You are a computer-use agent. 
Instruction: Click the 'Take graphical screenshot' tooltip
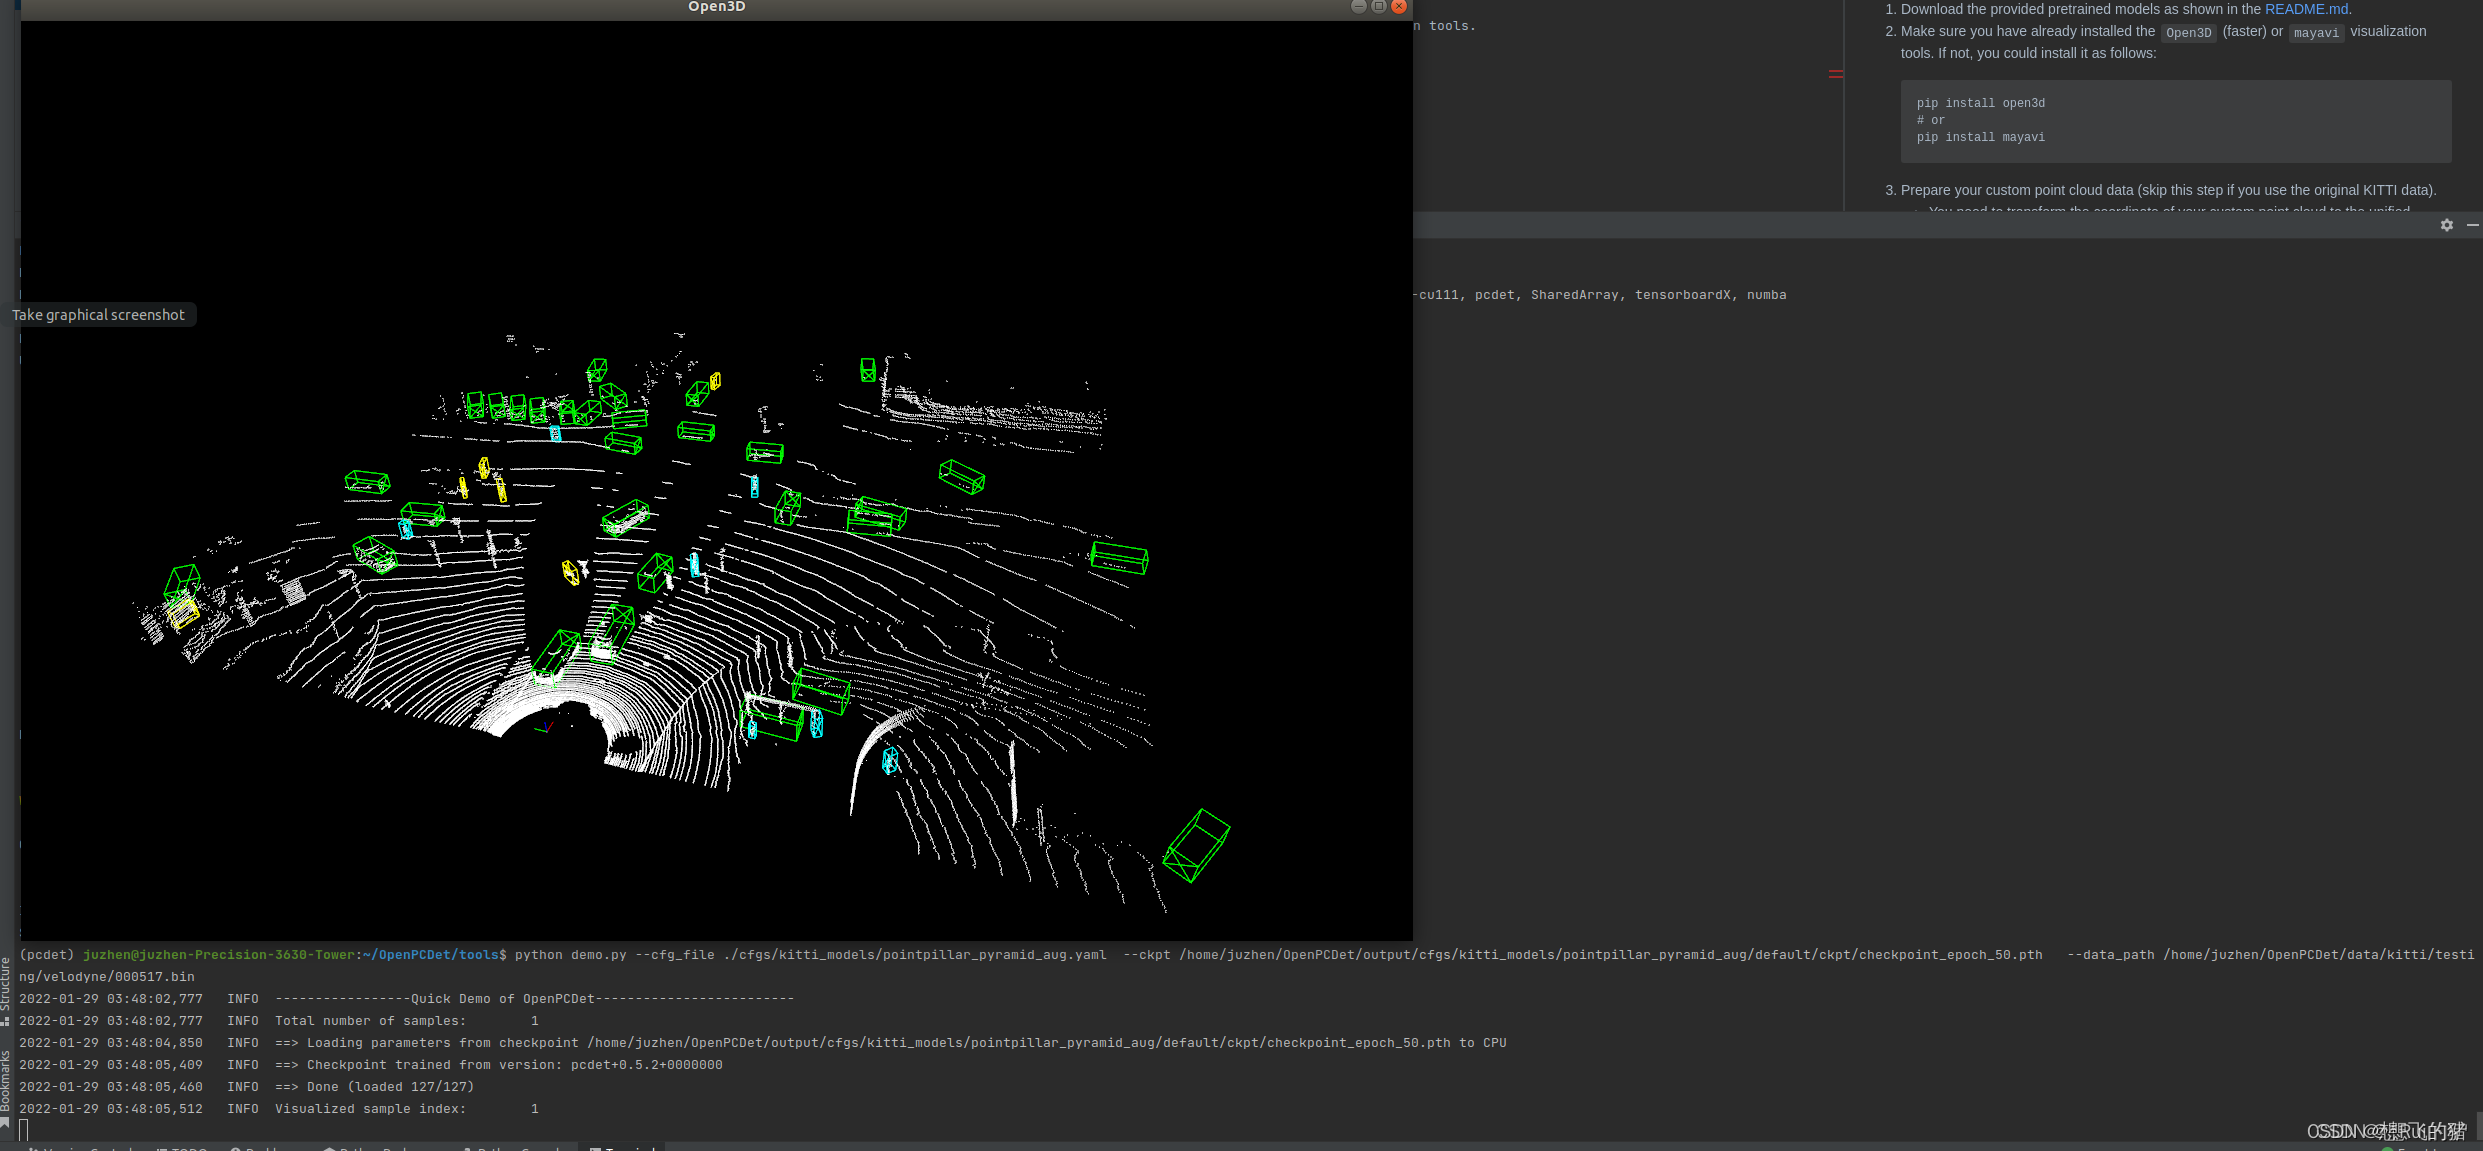[98, 315]
